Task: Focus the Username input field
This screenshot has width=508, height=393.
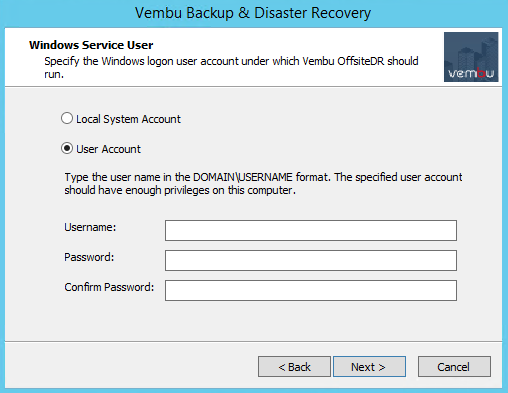Action: click(311, 230)
